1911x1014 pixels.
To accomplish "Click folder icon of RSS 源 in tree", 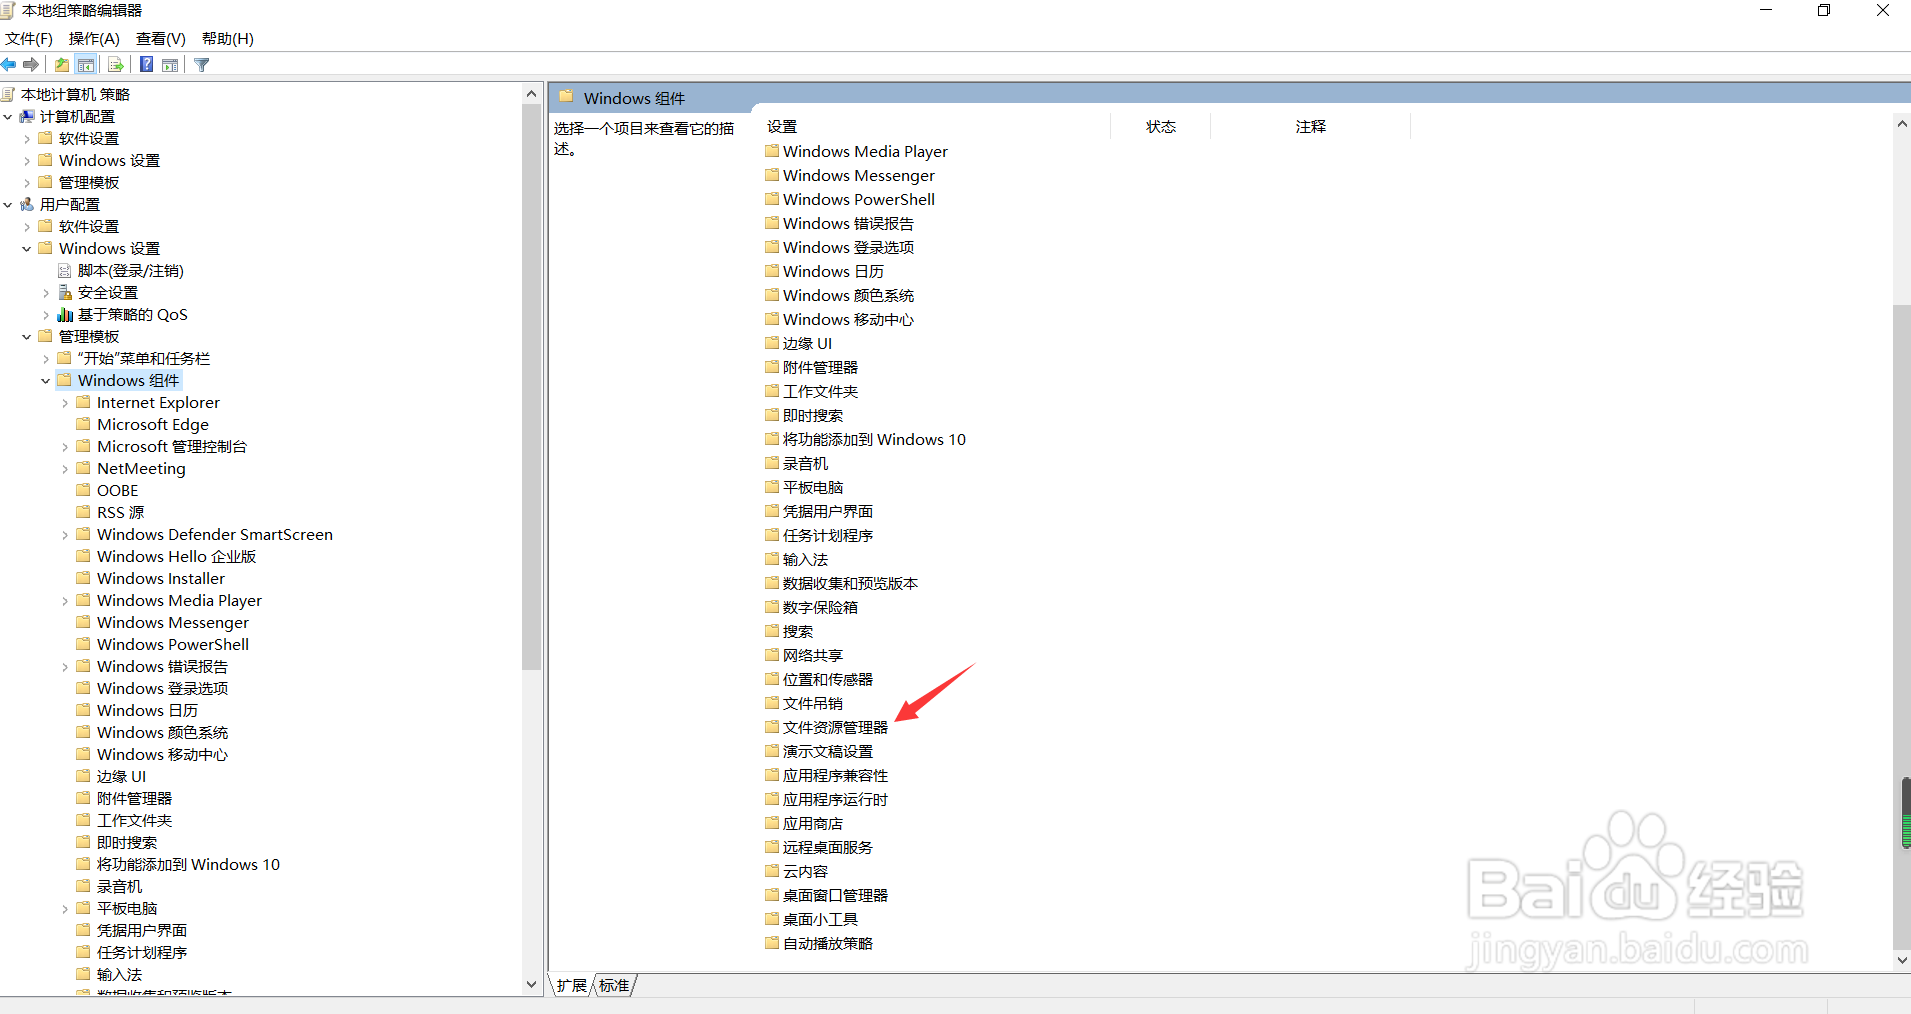I will coord(84,512).
